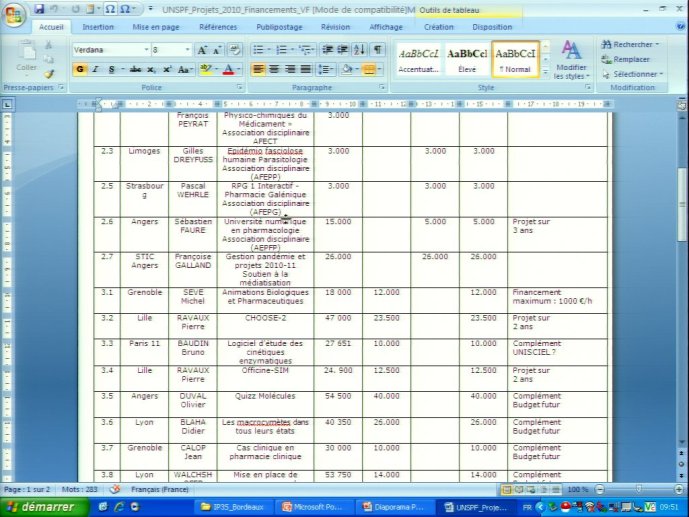Center-align the paragraph
689x517 pixels.
click(274, 69)
